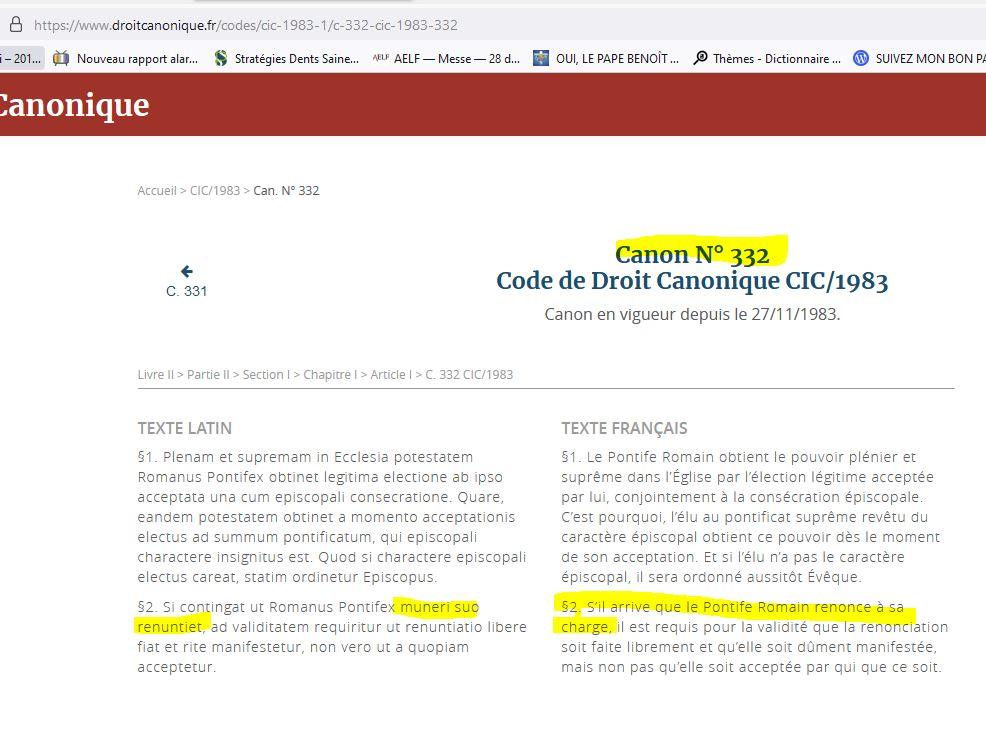This screenshot has height=747, width=986.
Task: Click the WordPress icon of SUIVEZ MON BON PA bookmark
Action: 860,59
